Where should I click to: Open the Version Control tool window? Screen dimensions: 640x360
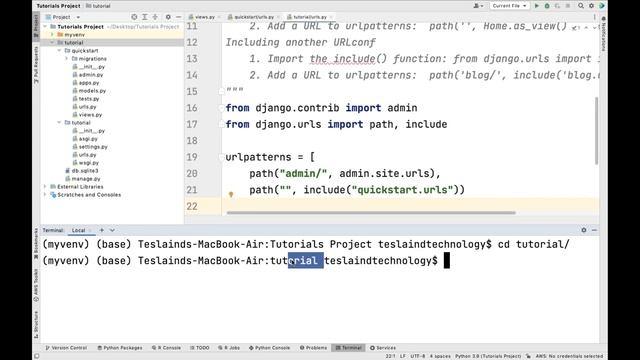(66, 348)
